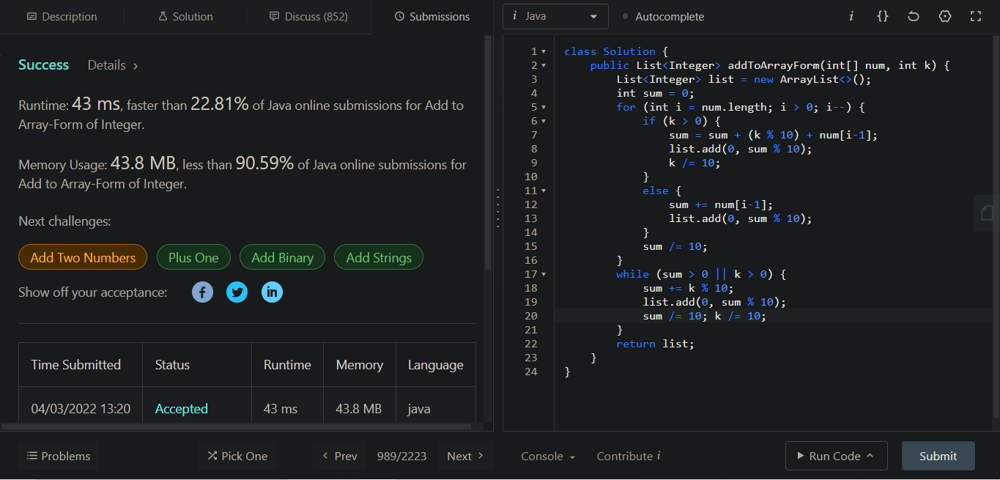Open Plus One challenge
This screenshot has height=480, width=1000.
[x=193, y=258]
